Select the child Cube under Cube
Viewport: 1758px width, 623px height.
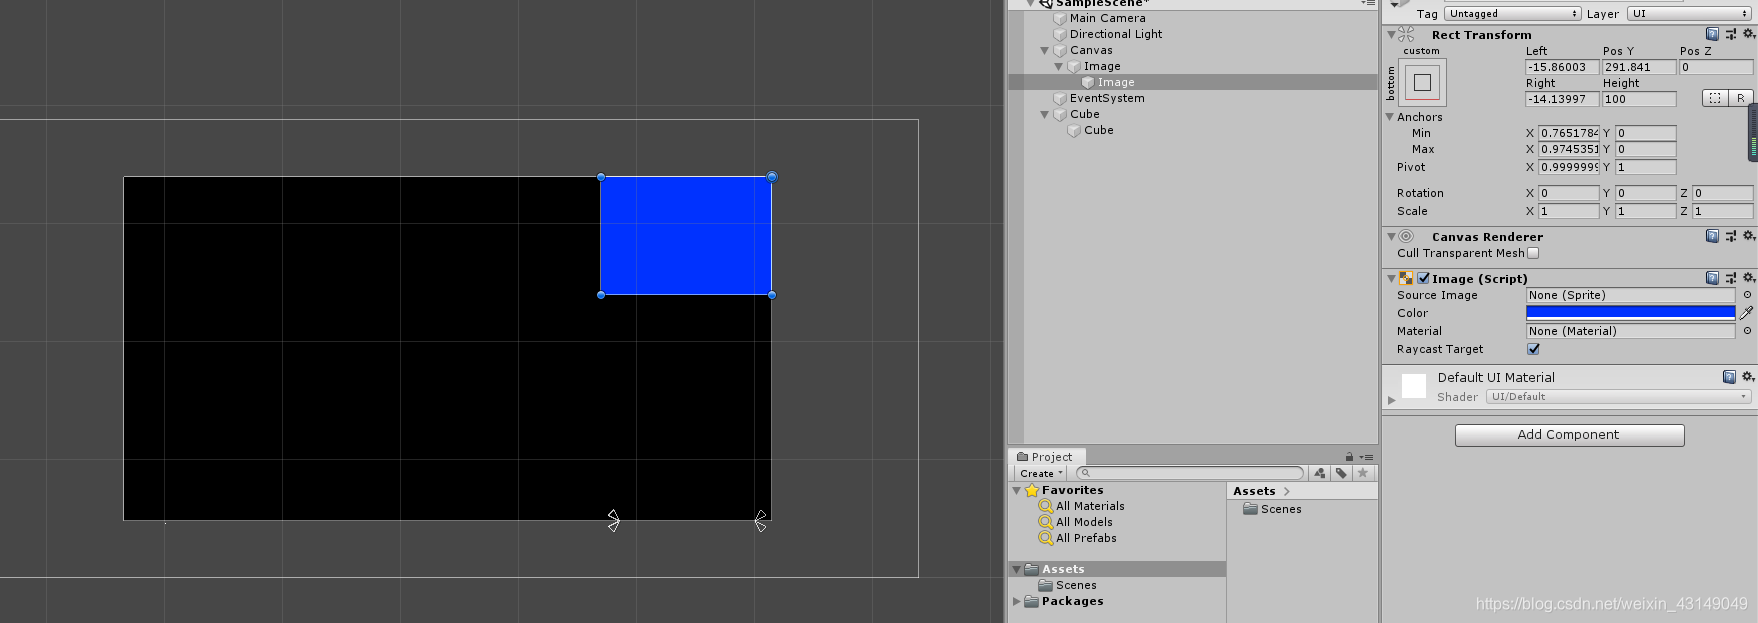coord(1099,130)
